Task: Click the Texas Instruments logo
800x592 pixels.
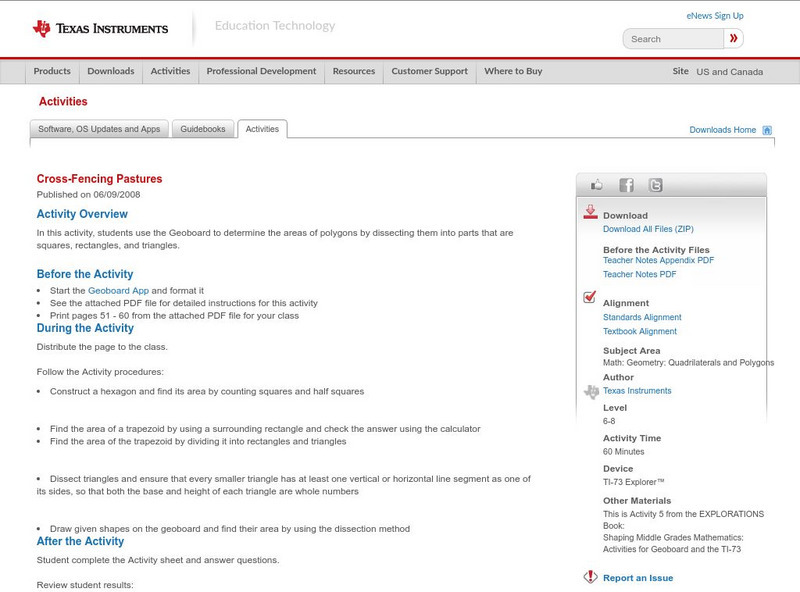Action: (x=100, y=29)
